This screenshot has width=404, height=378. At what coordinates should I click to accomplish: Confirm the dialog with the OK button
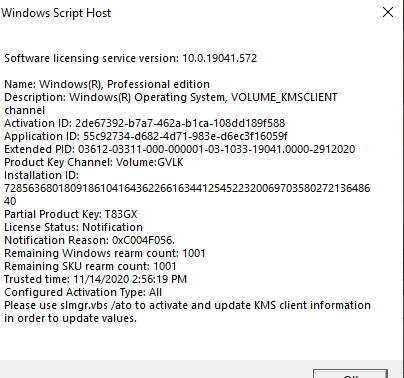pos(350,374)
